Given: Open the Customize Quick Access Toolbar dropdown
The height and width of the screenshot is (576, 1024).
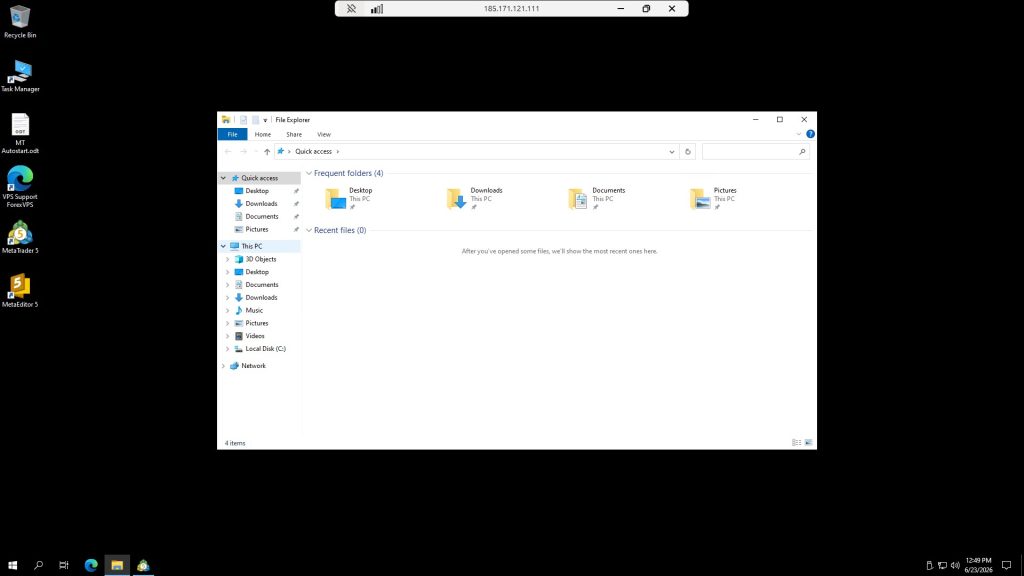Looking at the screenshot, I should [x=265, y=120].
